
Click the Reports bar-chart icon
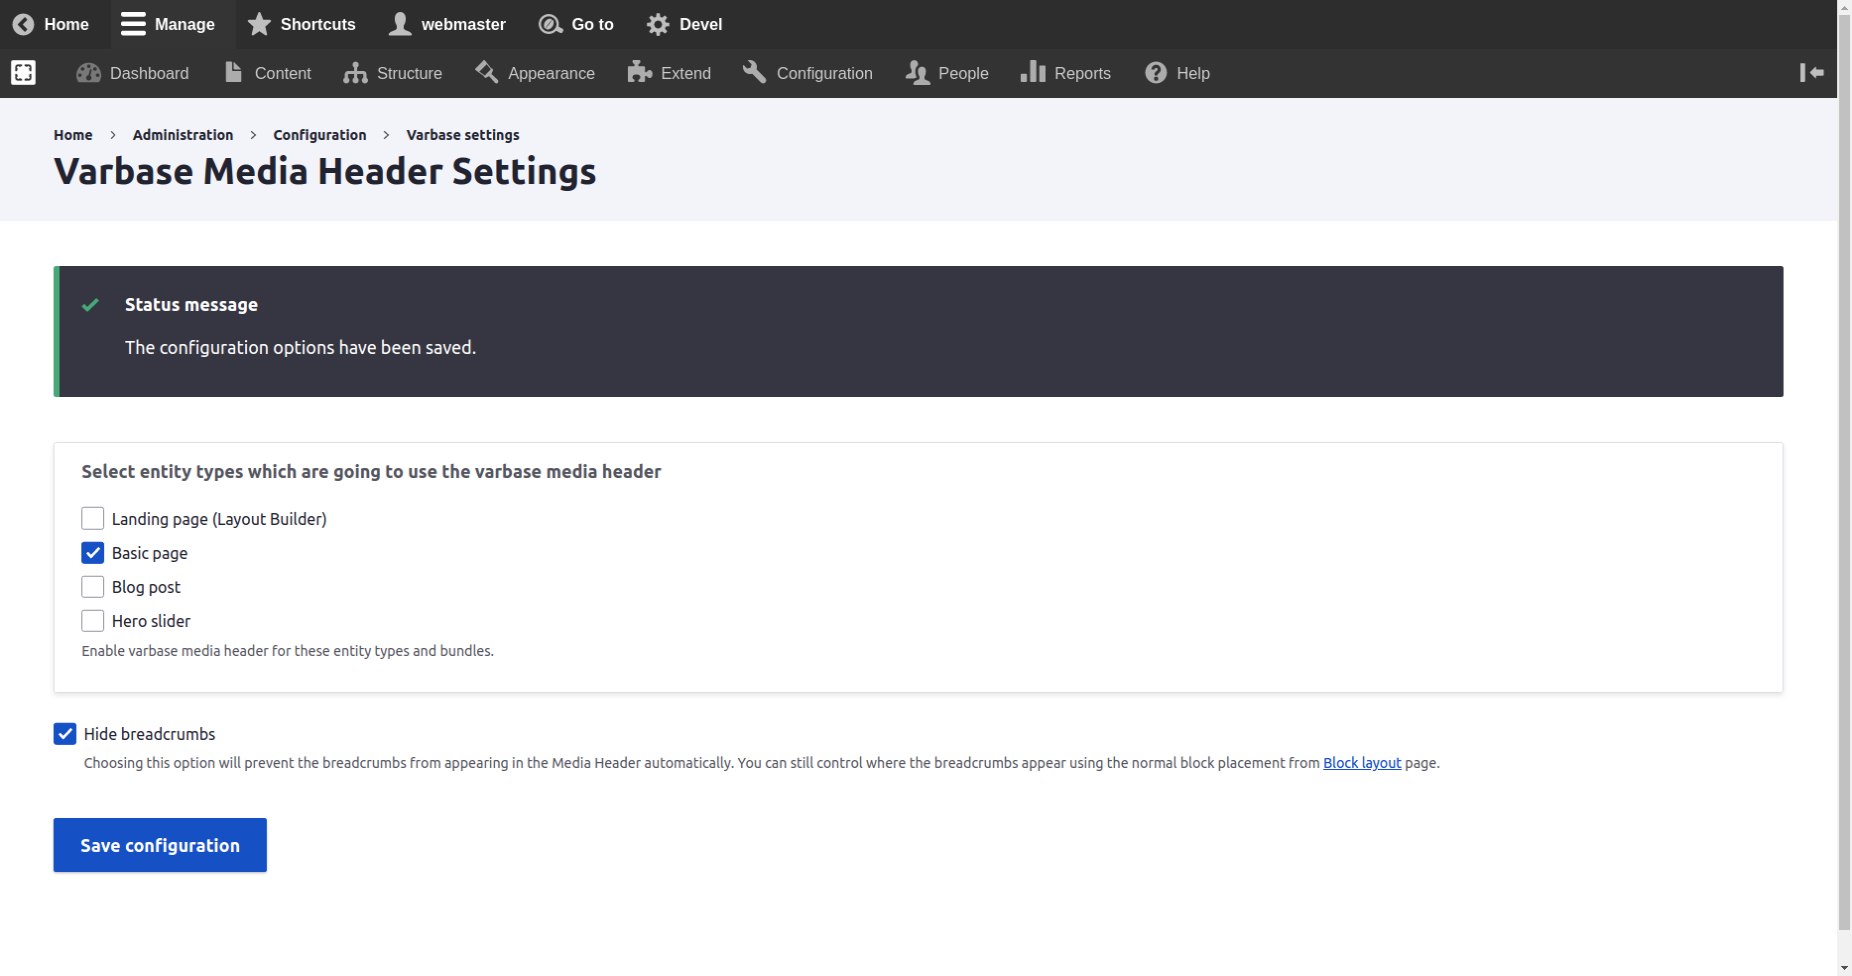tap(1033, 72)
